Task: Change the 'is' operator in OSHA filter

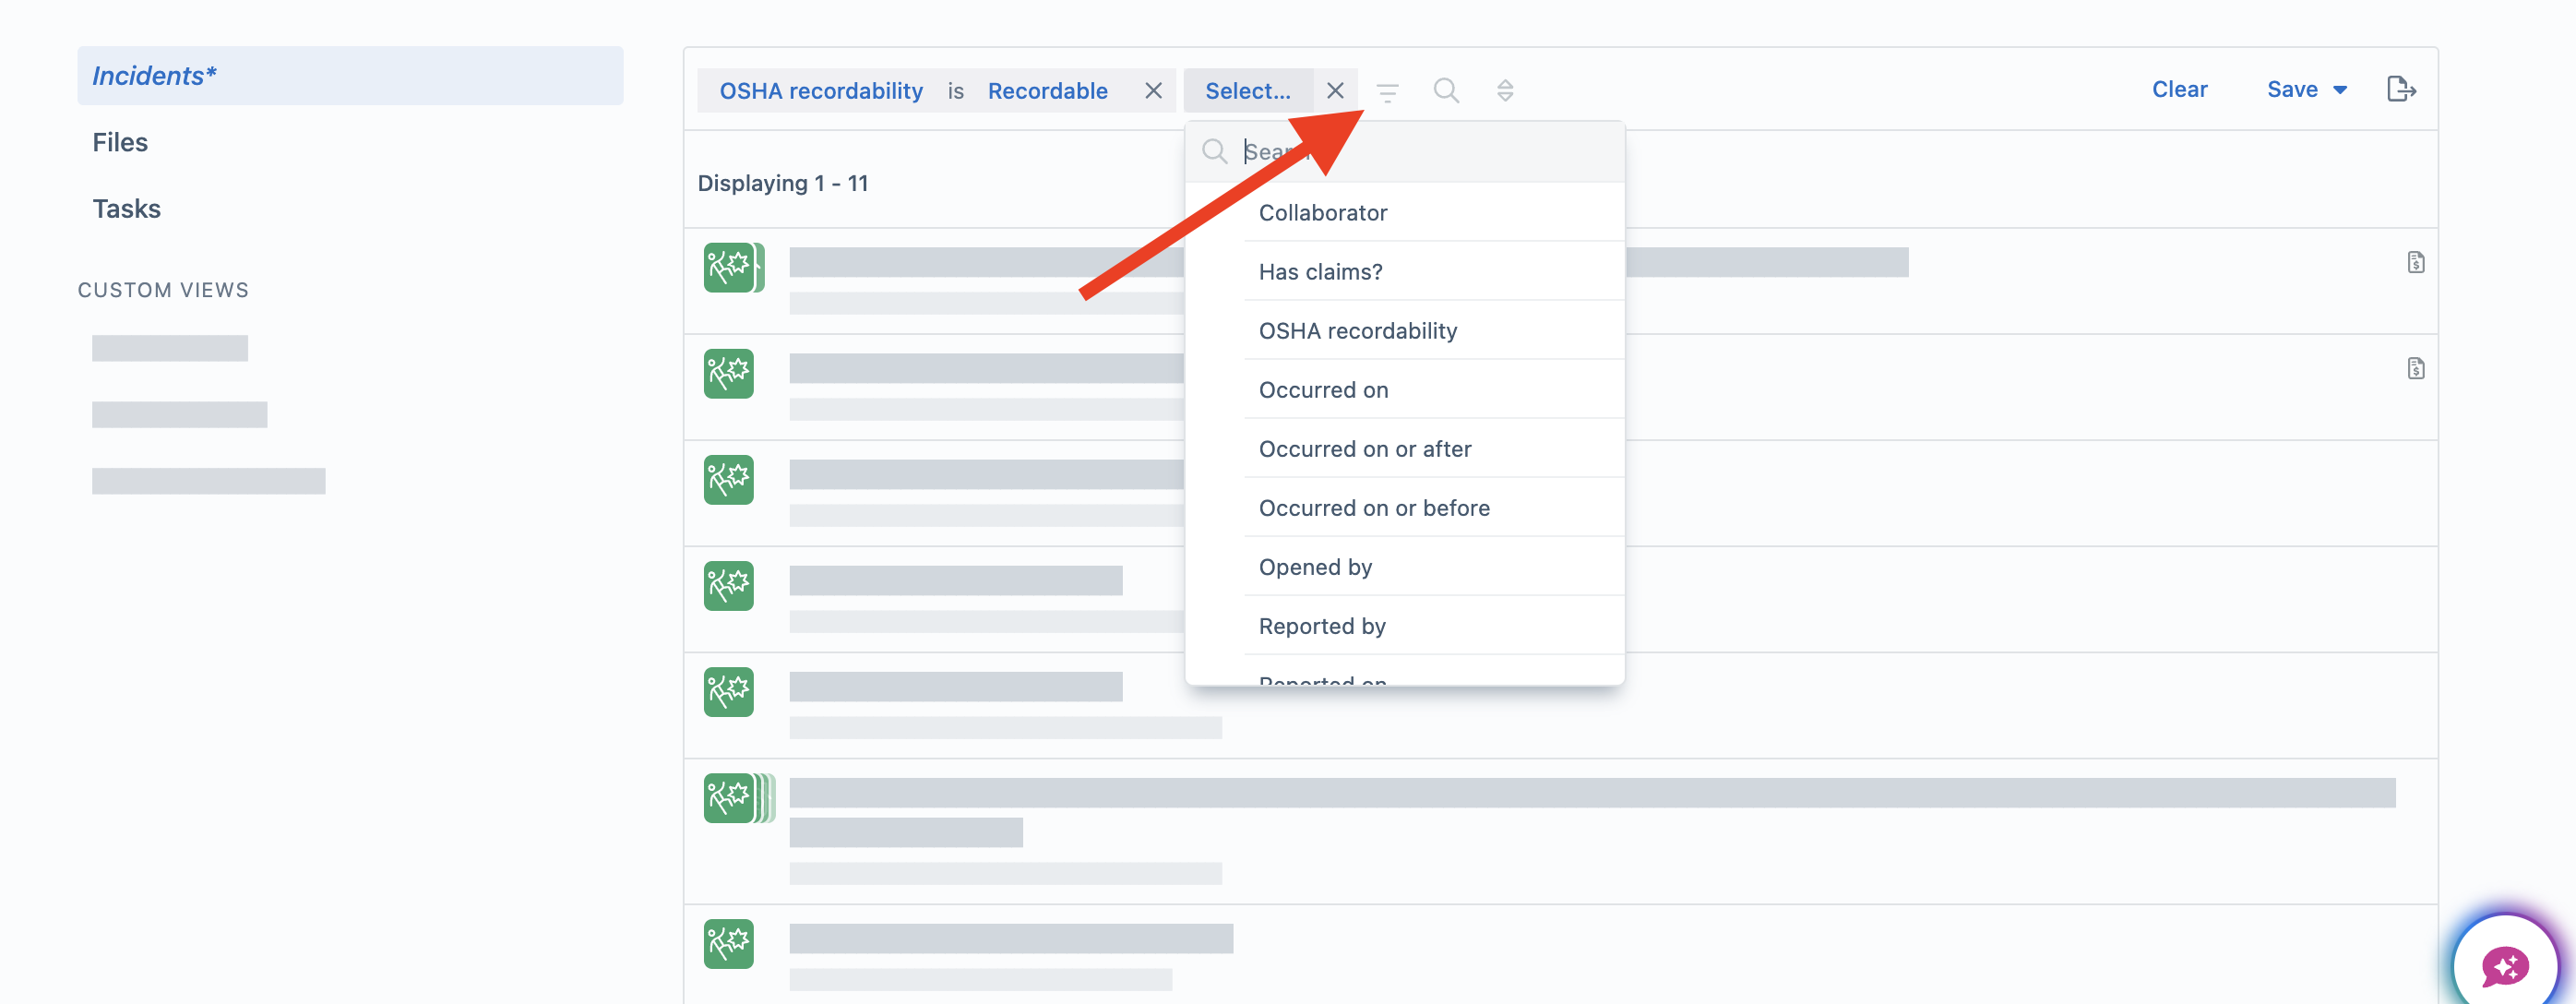Action: tap(955, 91)
